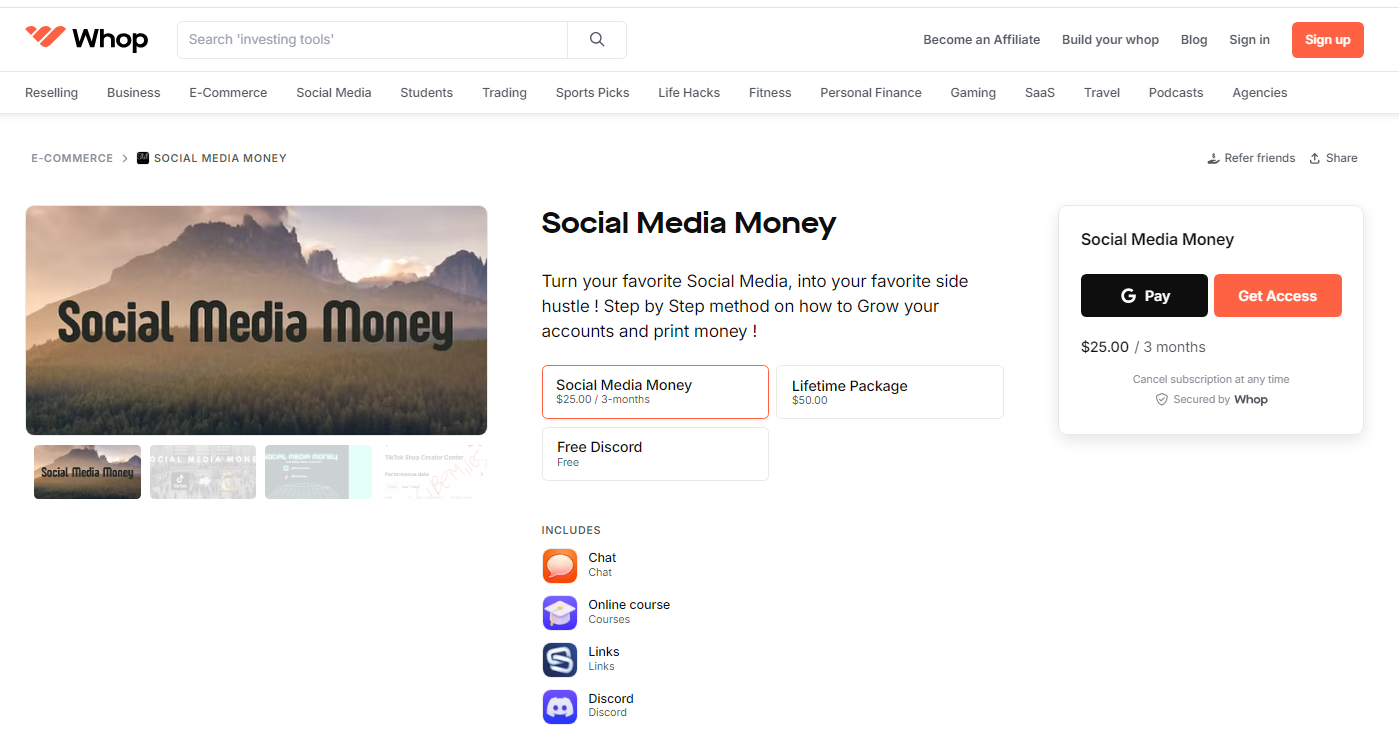Screen dimensions: 1399x751
Task: Click the Discord app icon
Action: tap(559, 707)
